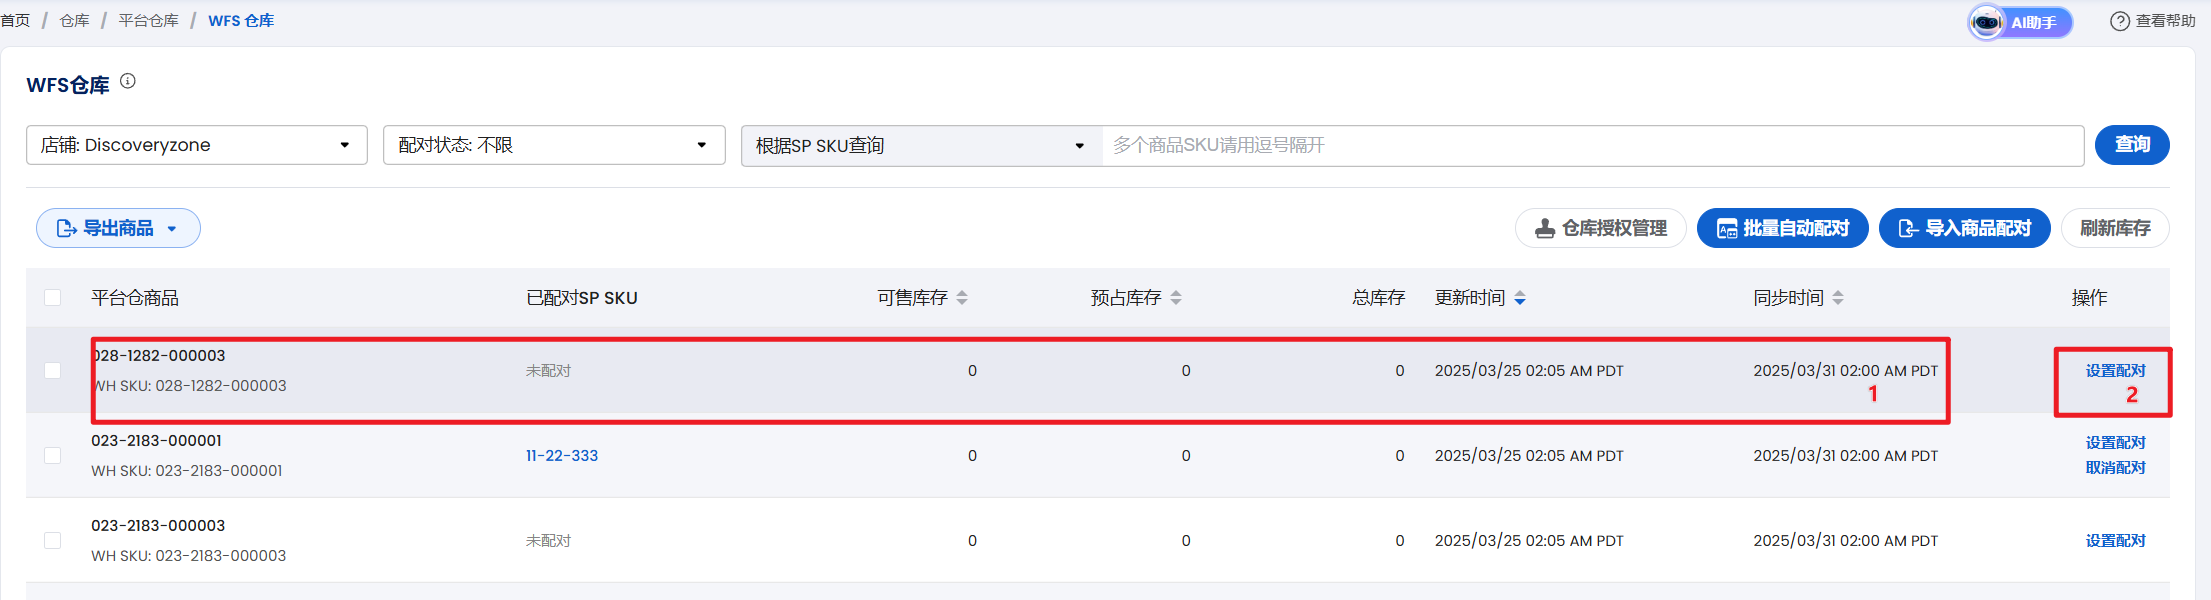Open the 店铺 Discoveryzone dropdown
This screenshot has height=600, width=2211.
(197, 145)
